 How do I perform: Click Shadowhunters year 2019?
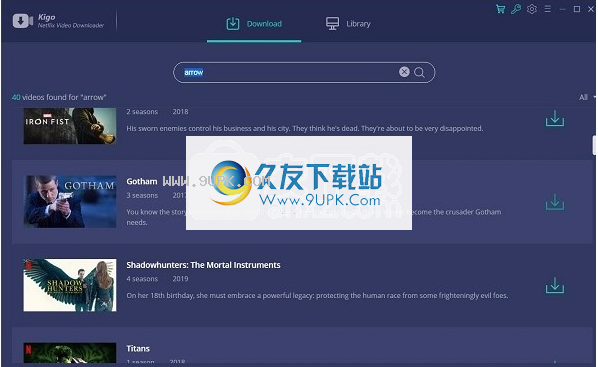pyautogui.click(x=180, y=279)
